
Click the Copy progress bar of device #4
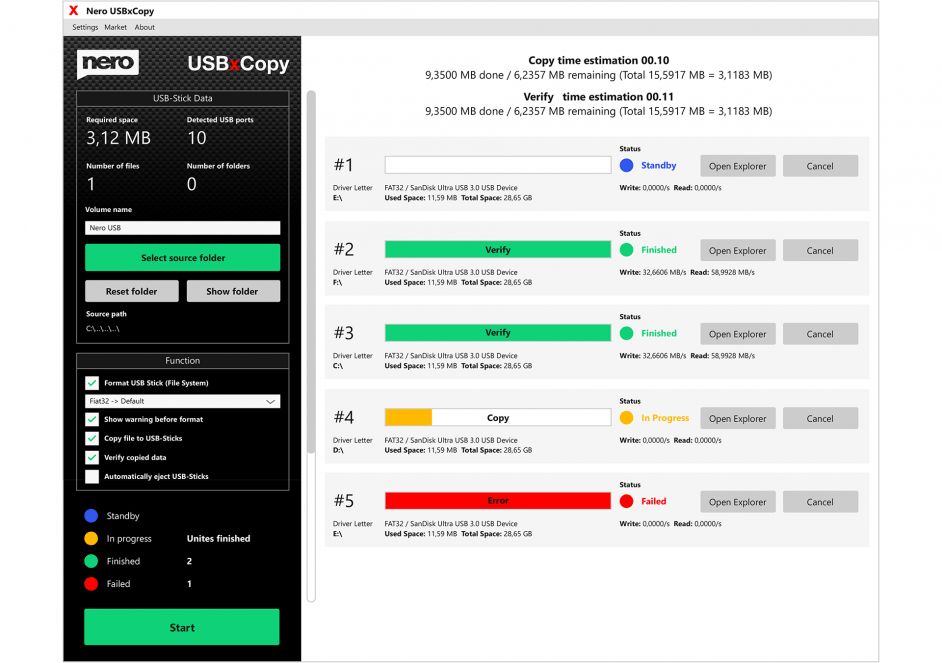[x=497, y=418]
